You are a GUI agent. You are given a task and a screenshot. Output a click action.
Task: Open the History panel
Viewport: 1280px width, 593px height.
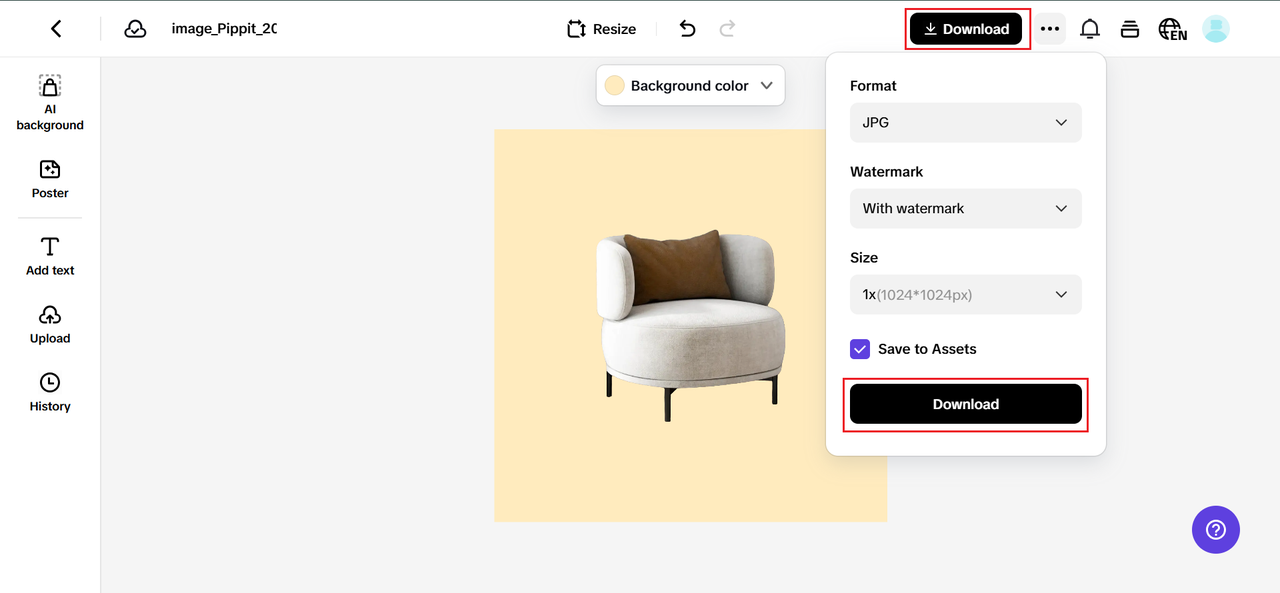pos(50,392)
